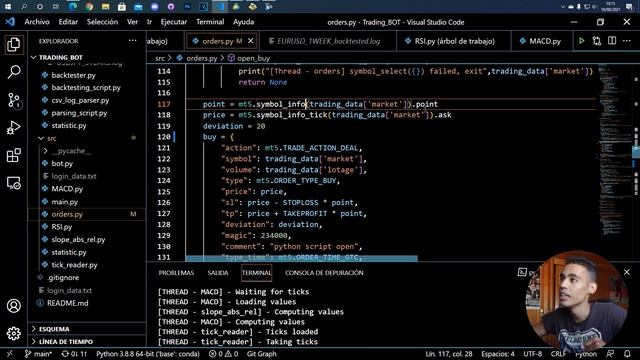The width and height of the screenshot is (640, 360).
Task: Open the Explorer view in activity bar
Action: coord(13,44)
